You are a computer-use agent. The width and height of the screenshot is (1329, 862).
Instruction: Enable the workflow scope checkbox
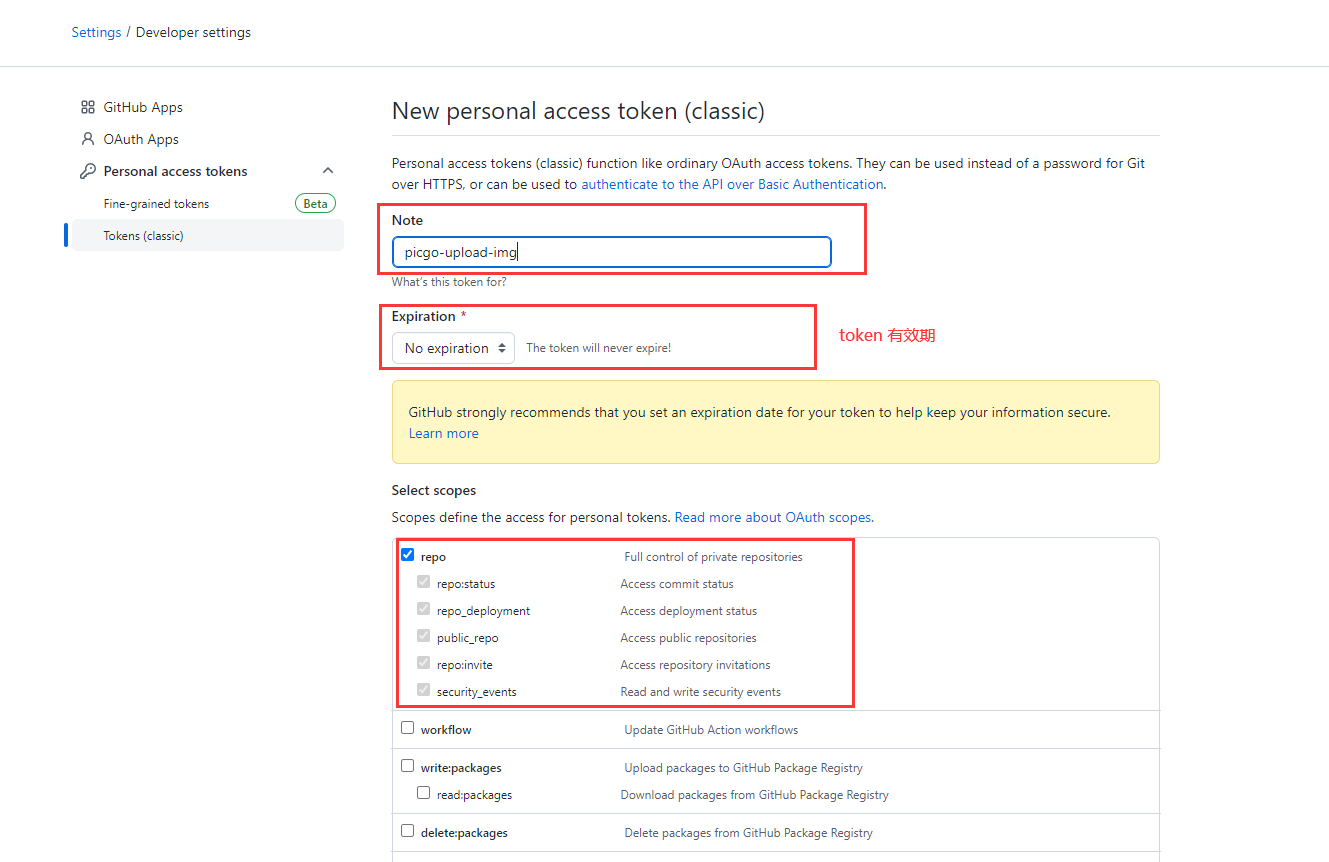pyautogui.click(x=407, y=728)
